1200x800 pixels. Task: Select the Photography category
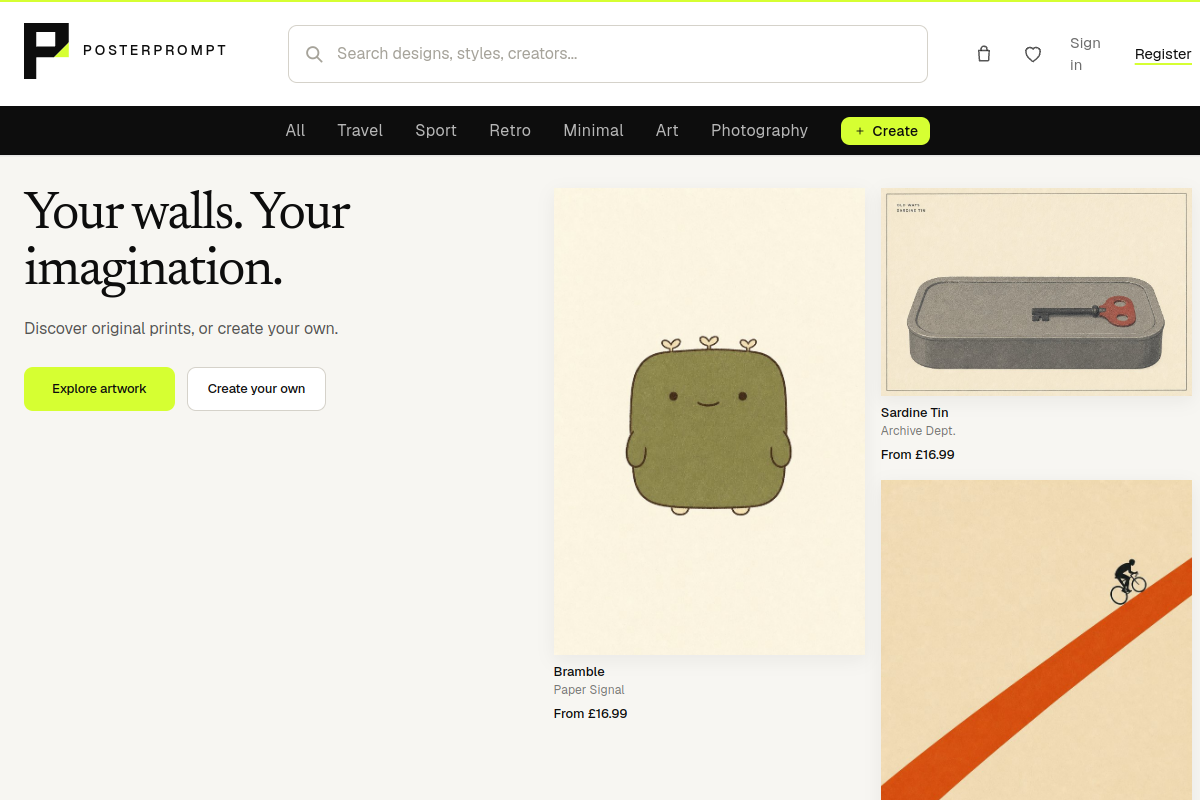(759, 130)
